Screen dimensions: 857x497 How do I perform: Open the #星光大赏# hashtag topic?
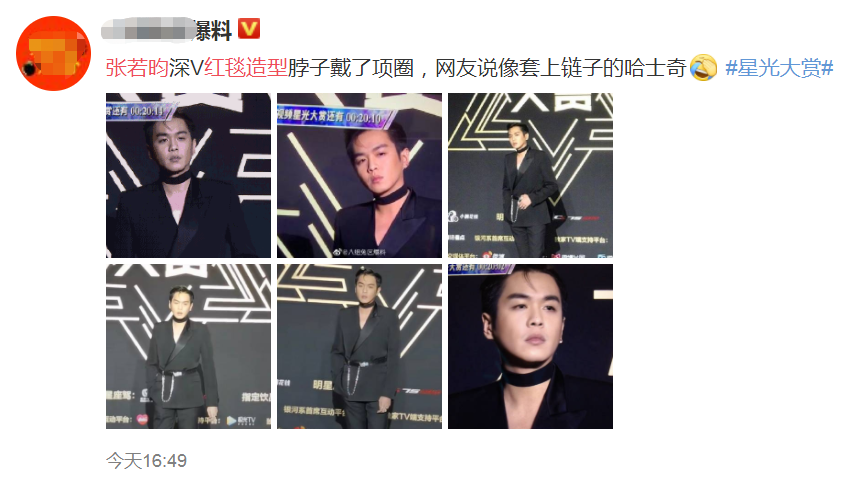(x=779, y=68)
